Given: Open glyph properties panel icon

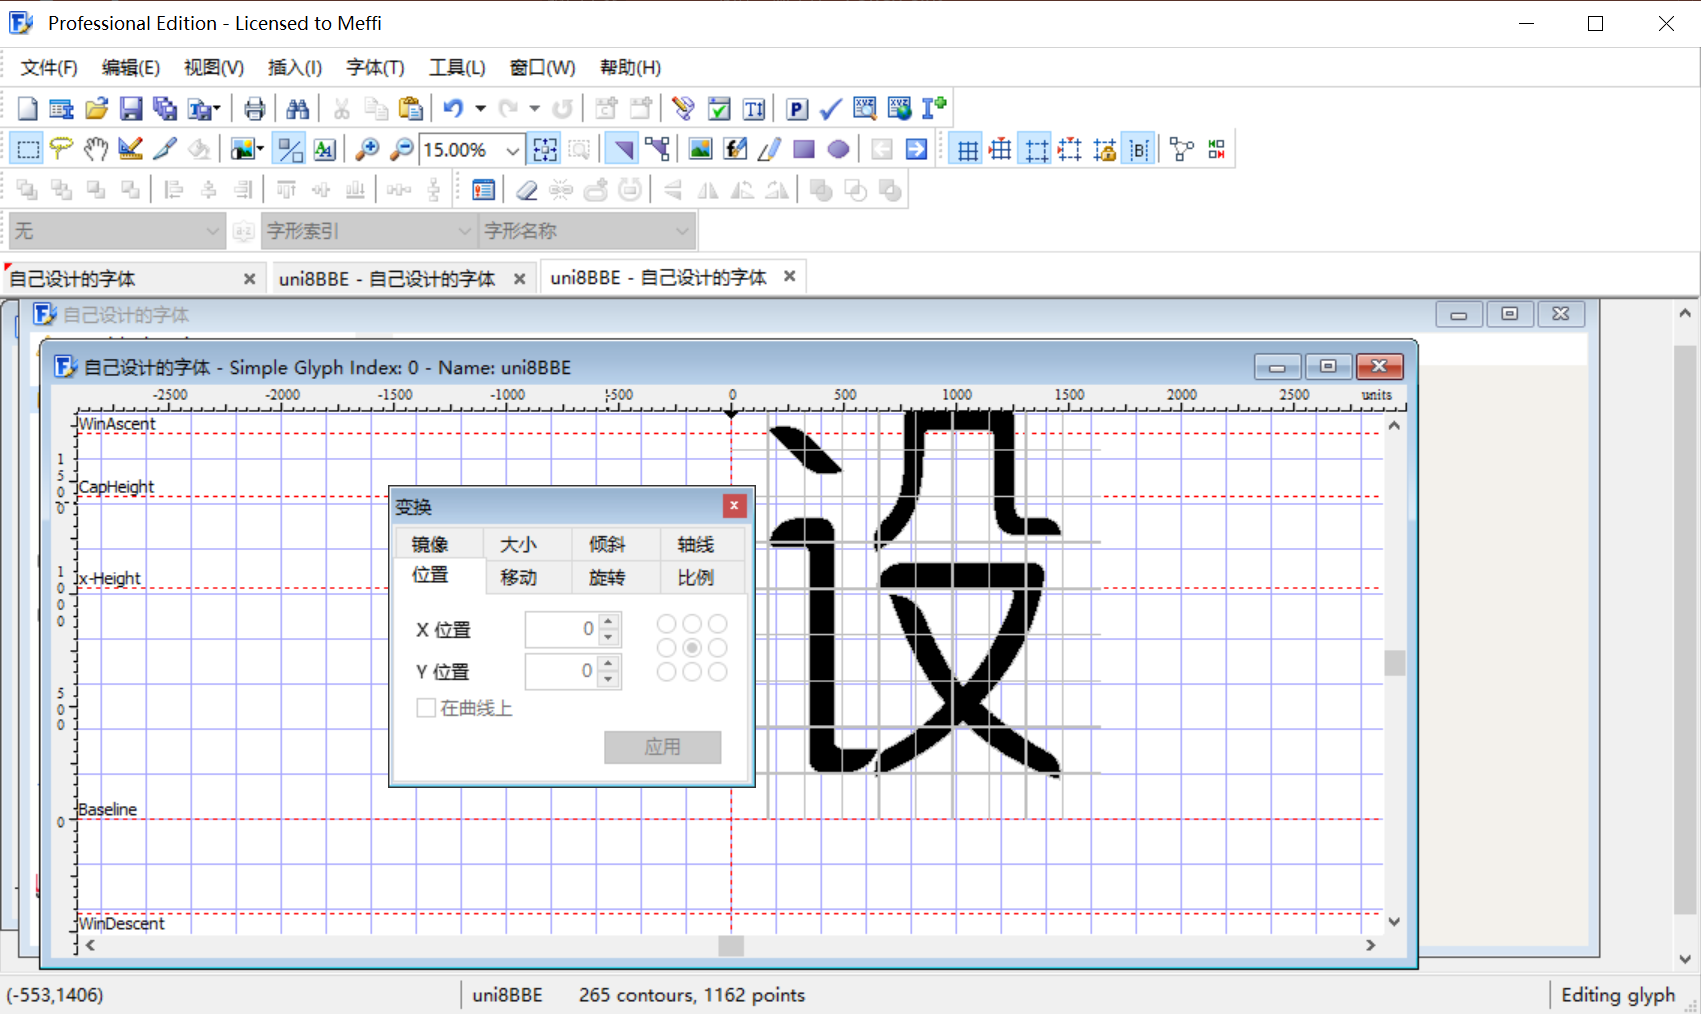Looking at the screenshot, I should 484,190.
